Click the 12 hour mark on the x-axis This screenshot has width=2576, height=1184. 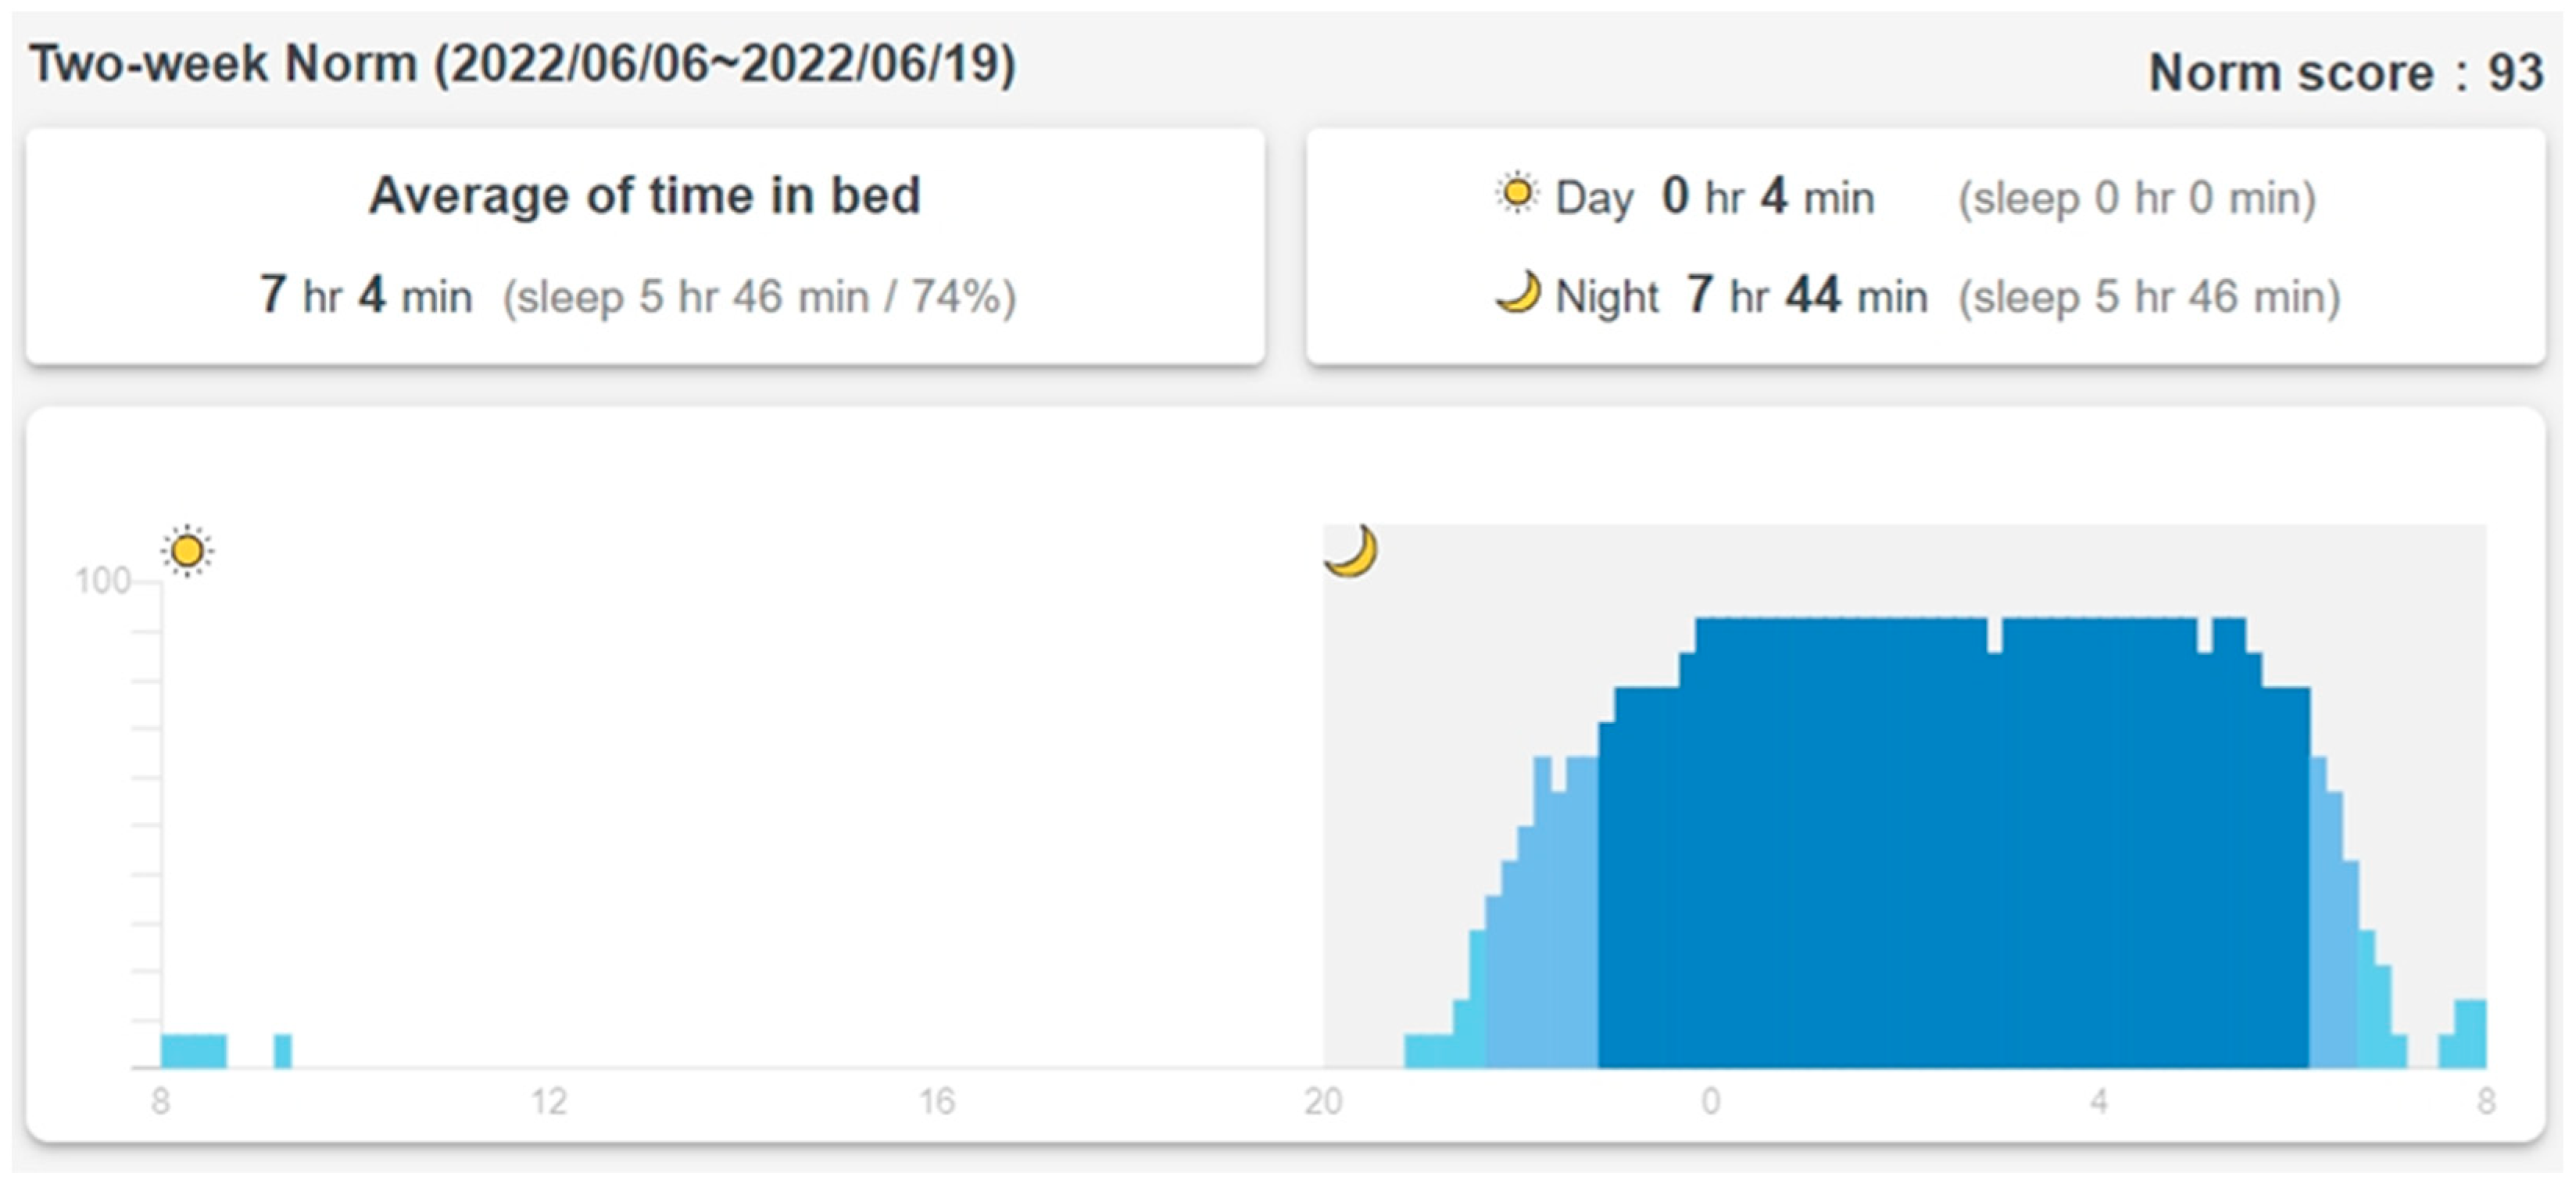click(x=549, y=1101)
